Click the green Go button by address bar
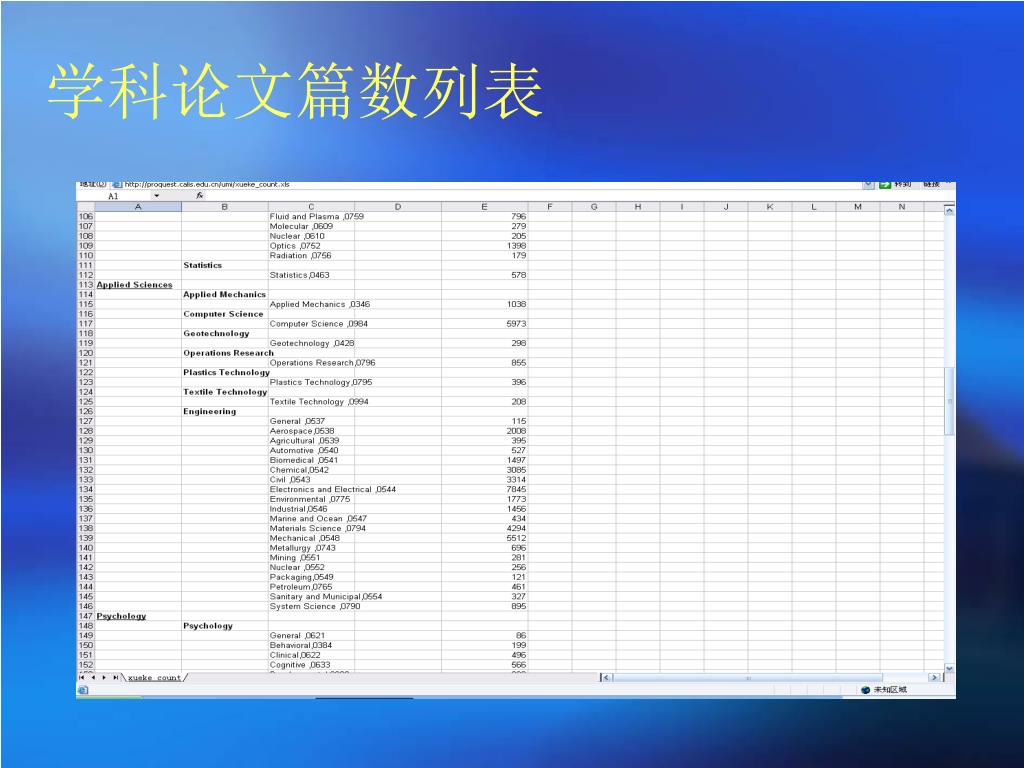Image resolution: width=1024 pixels, height=768 pixels. pyautogui.click(x=885, y=185)
